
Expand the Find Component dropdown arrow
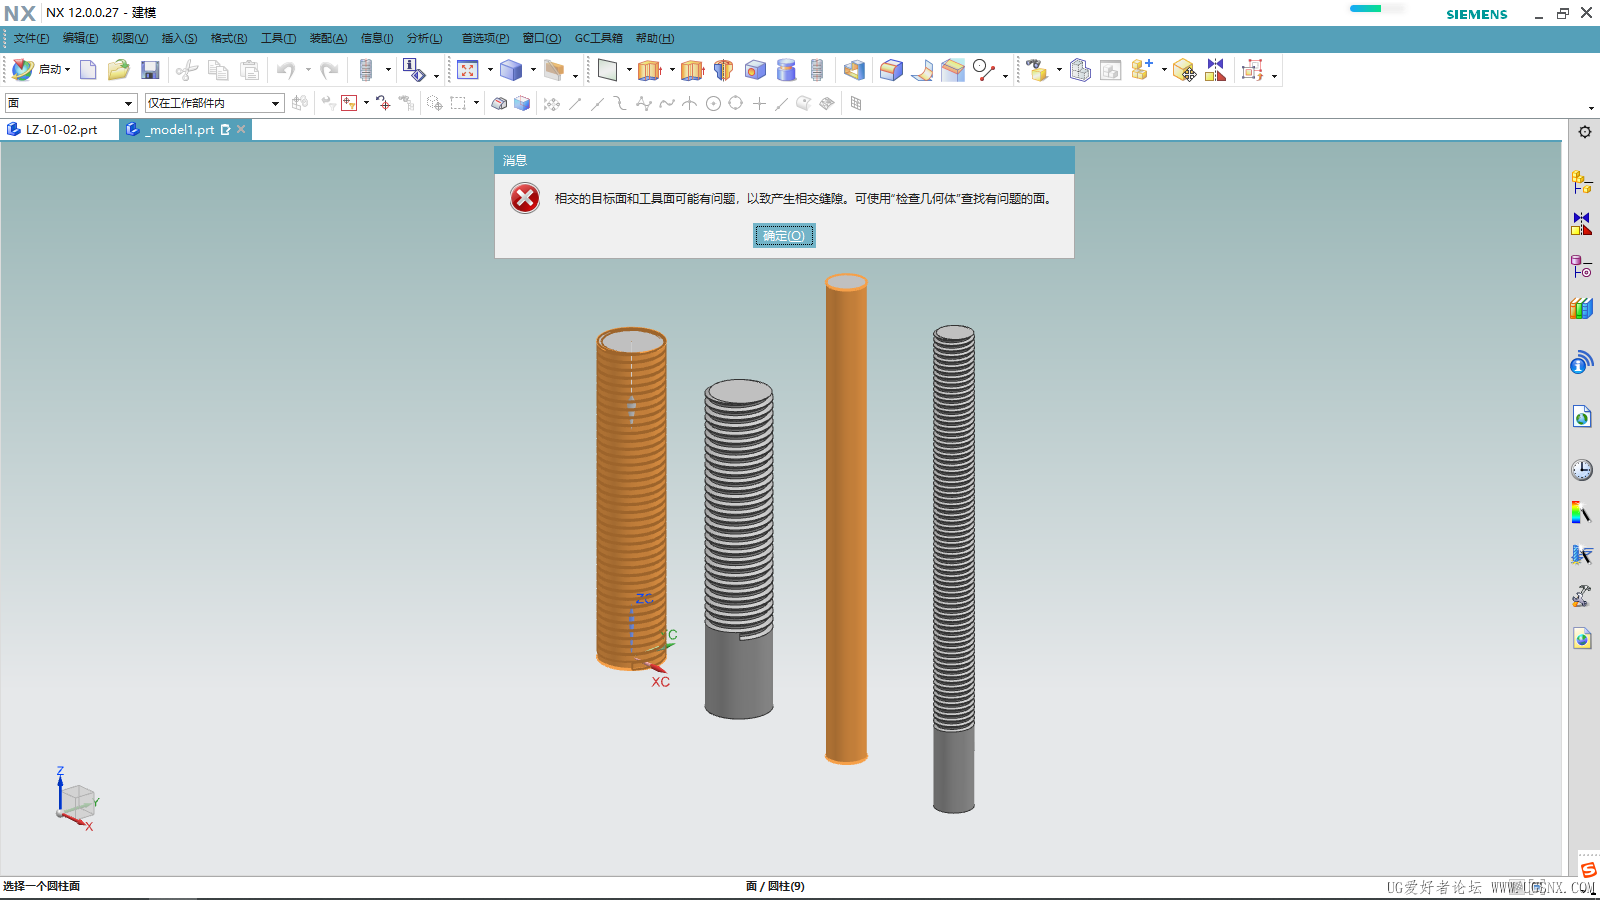click(1059, 70)
